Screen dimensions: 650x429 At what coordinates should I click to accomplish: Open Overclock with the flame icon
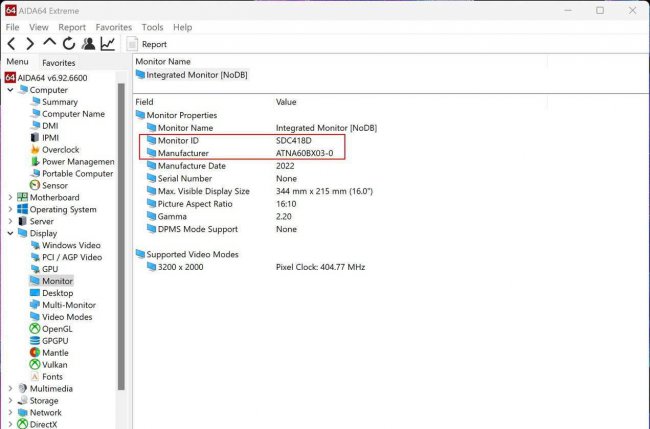[55, 150]
